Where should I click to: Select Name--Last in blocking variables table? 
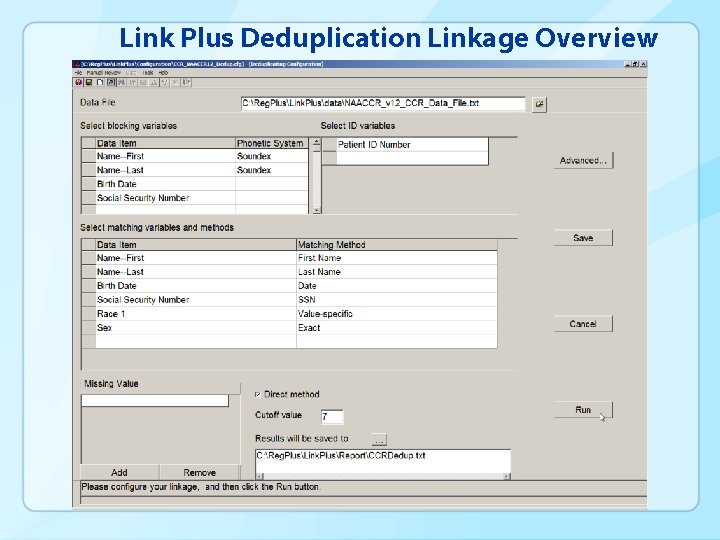pos(165,170)
